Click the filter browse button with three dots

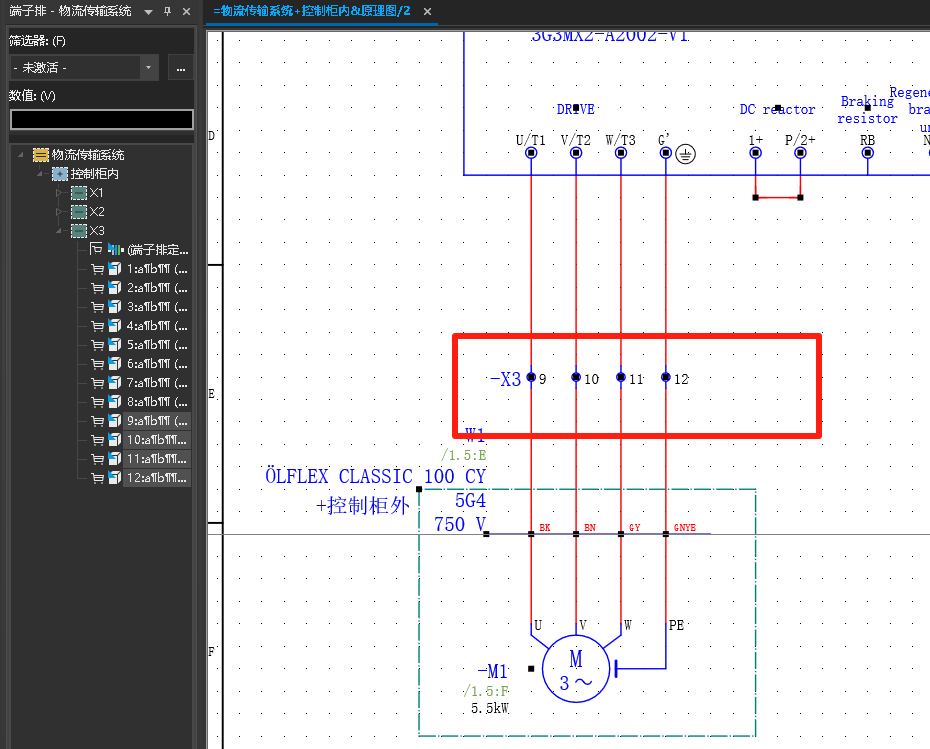pos(180,68)
